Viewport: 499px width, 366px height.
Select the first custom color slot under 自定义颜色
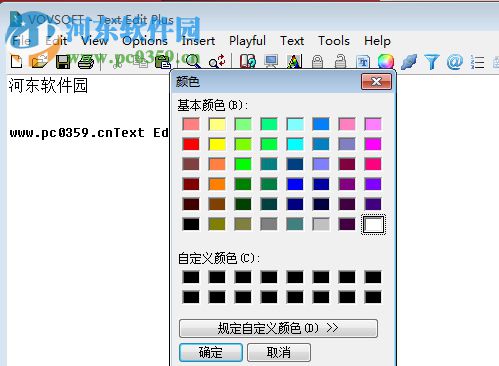point(191,277)
